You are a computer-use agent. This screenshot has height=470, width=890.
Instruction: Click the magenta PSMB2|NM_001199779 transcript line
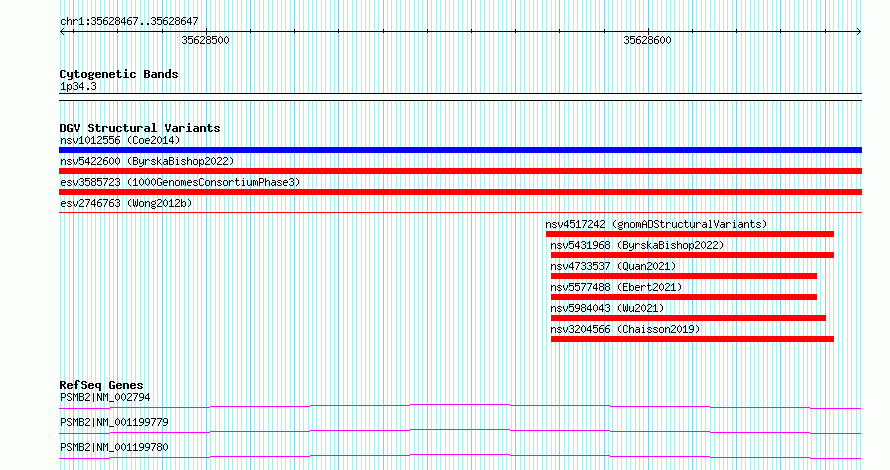[460, 431]
